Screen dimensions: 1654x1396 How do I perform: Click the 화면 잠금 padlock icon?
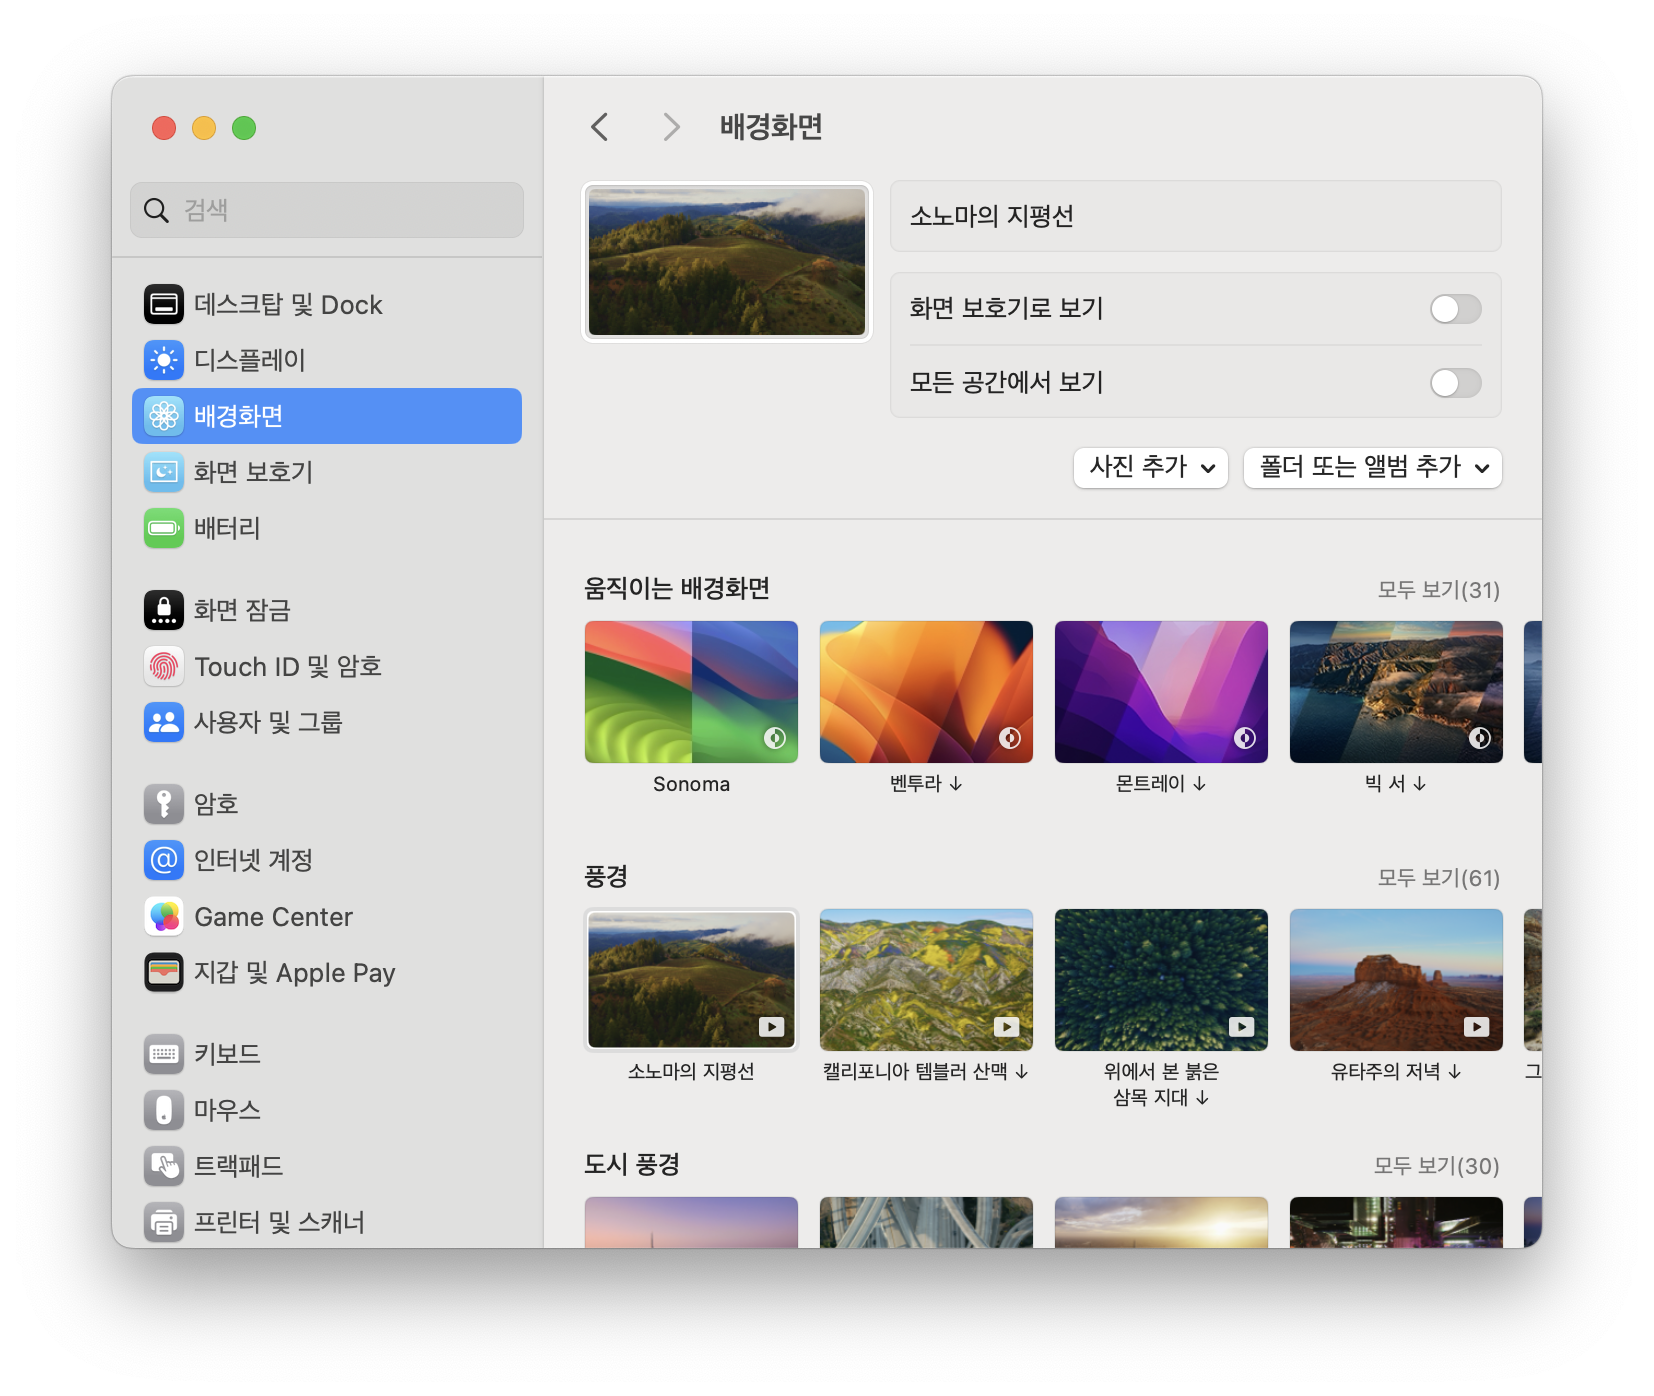(x=163, y=610)
